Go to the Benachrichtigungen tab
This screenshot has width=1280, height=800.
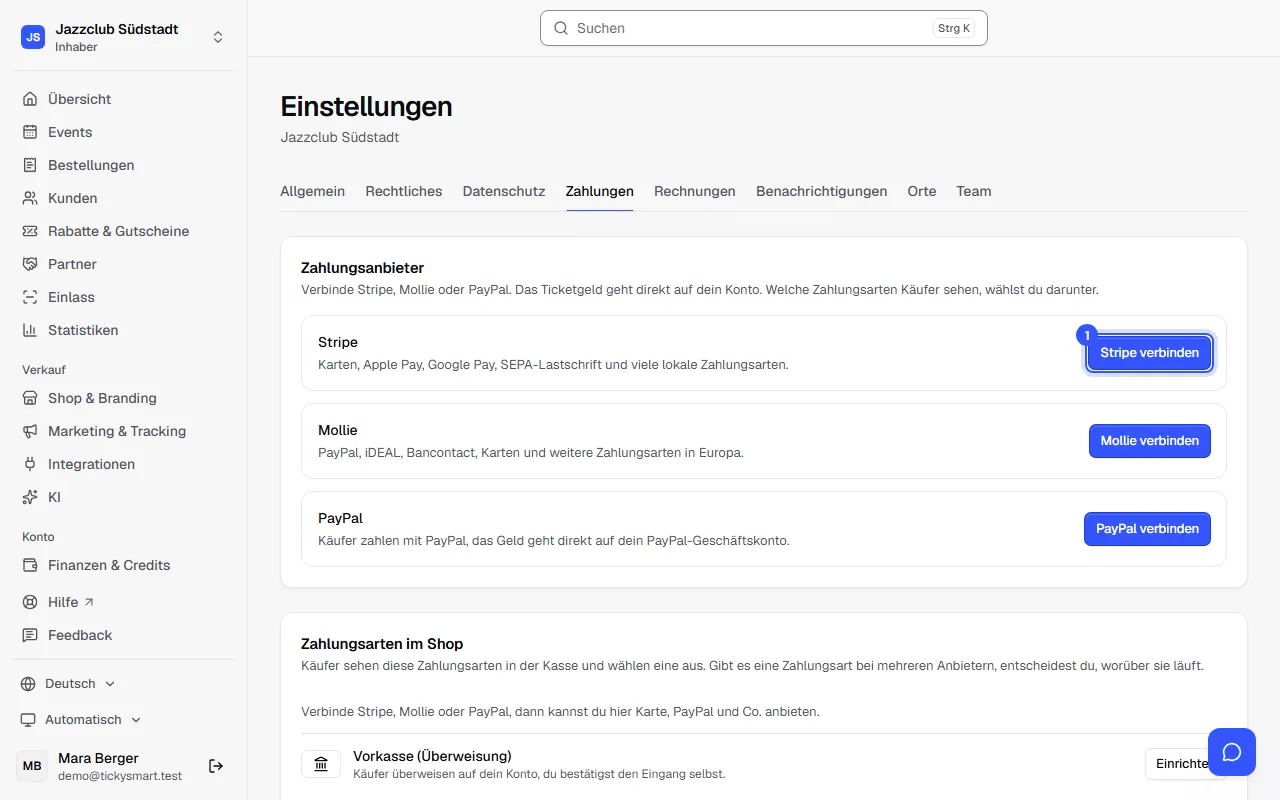tap(822, 191)
